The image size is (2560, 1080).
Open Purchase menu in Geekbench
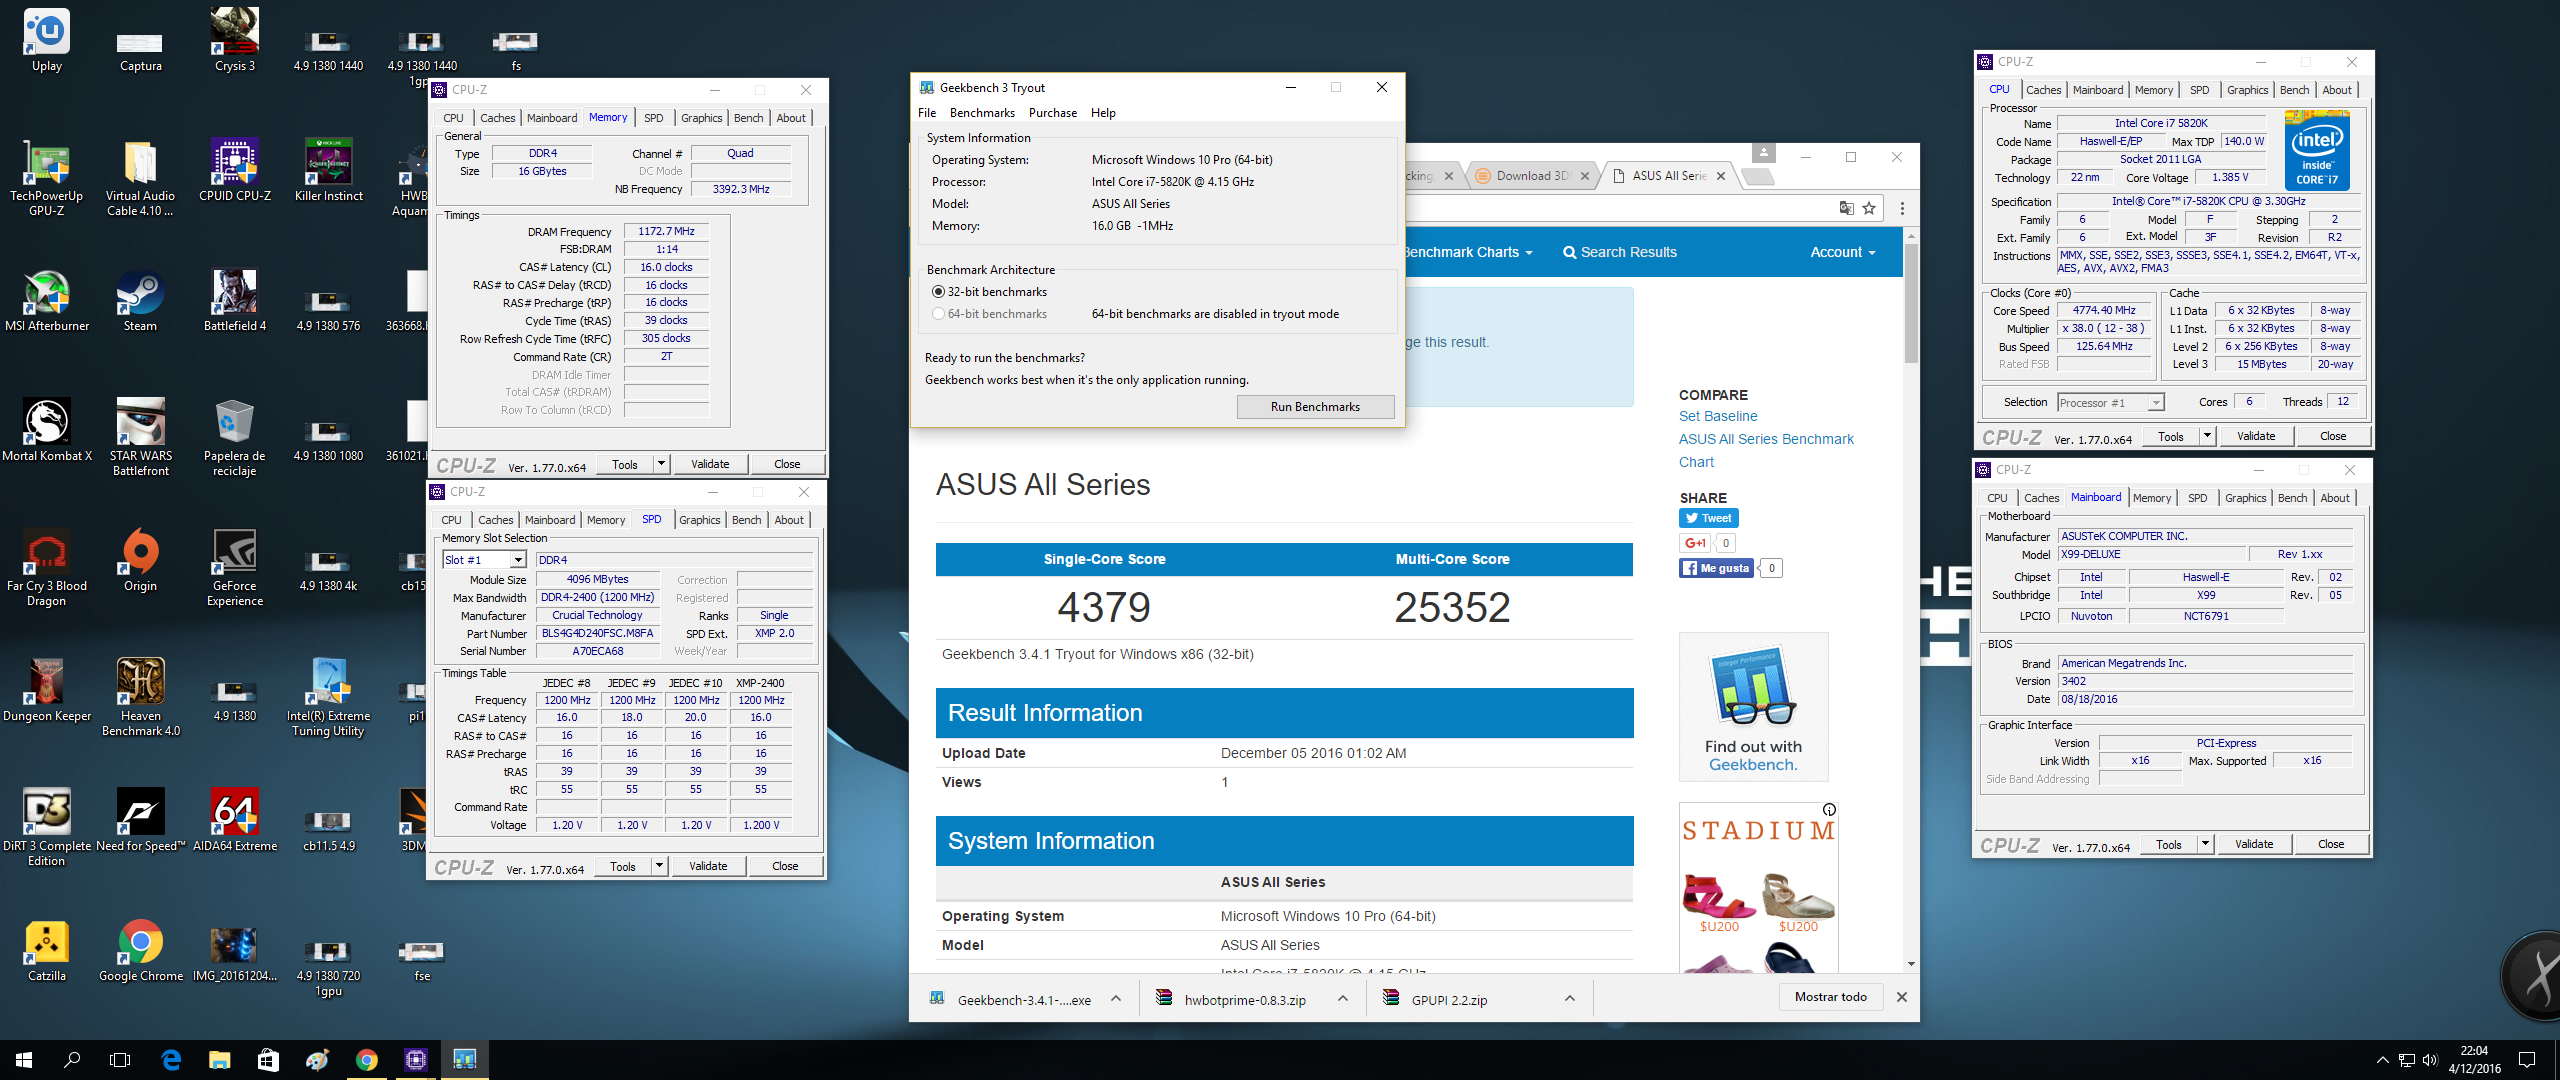pos(1052,113)
